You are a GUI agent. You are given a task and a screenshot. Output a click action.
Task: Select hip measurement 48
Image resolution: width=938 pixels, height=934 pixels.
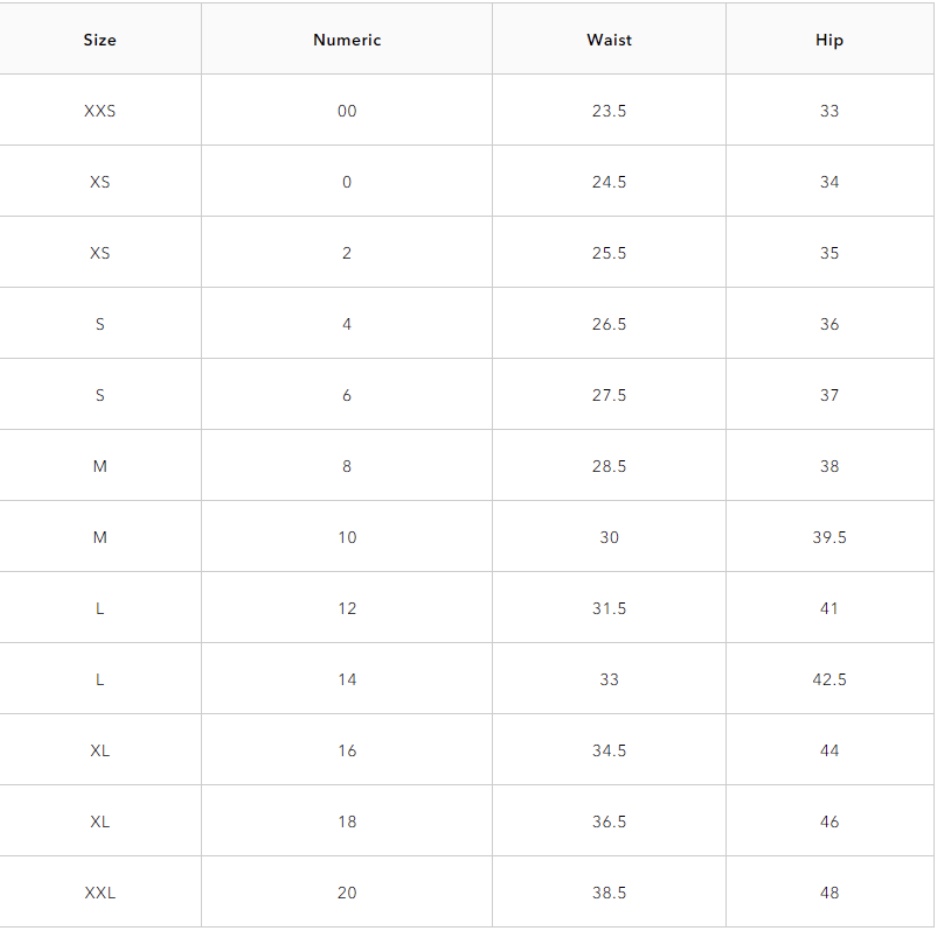click(x=829, y=893)
